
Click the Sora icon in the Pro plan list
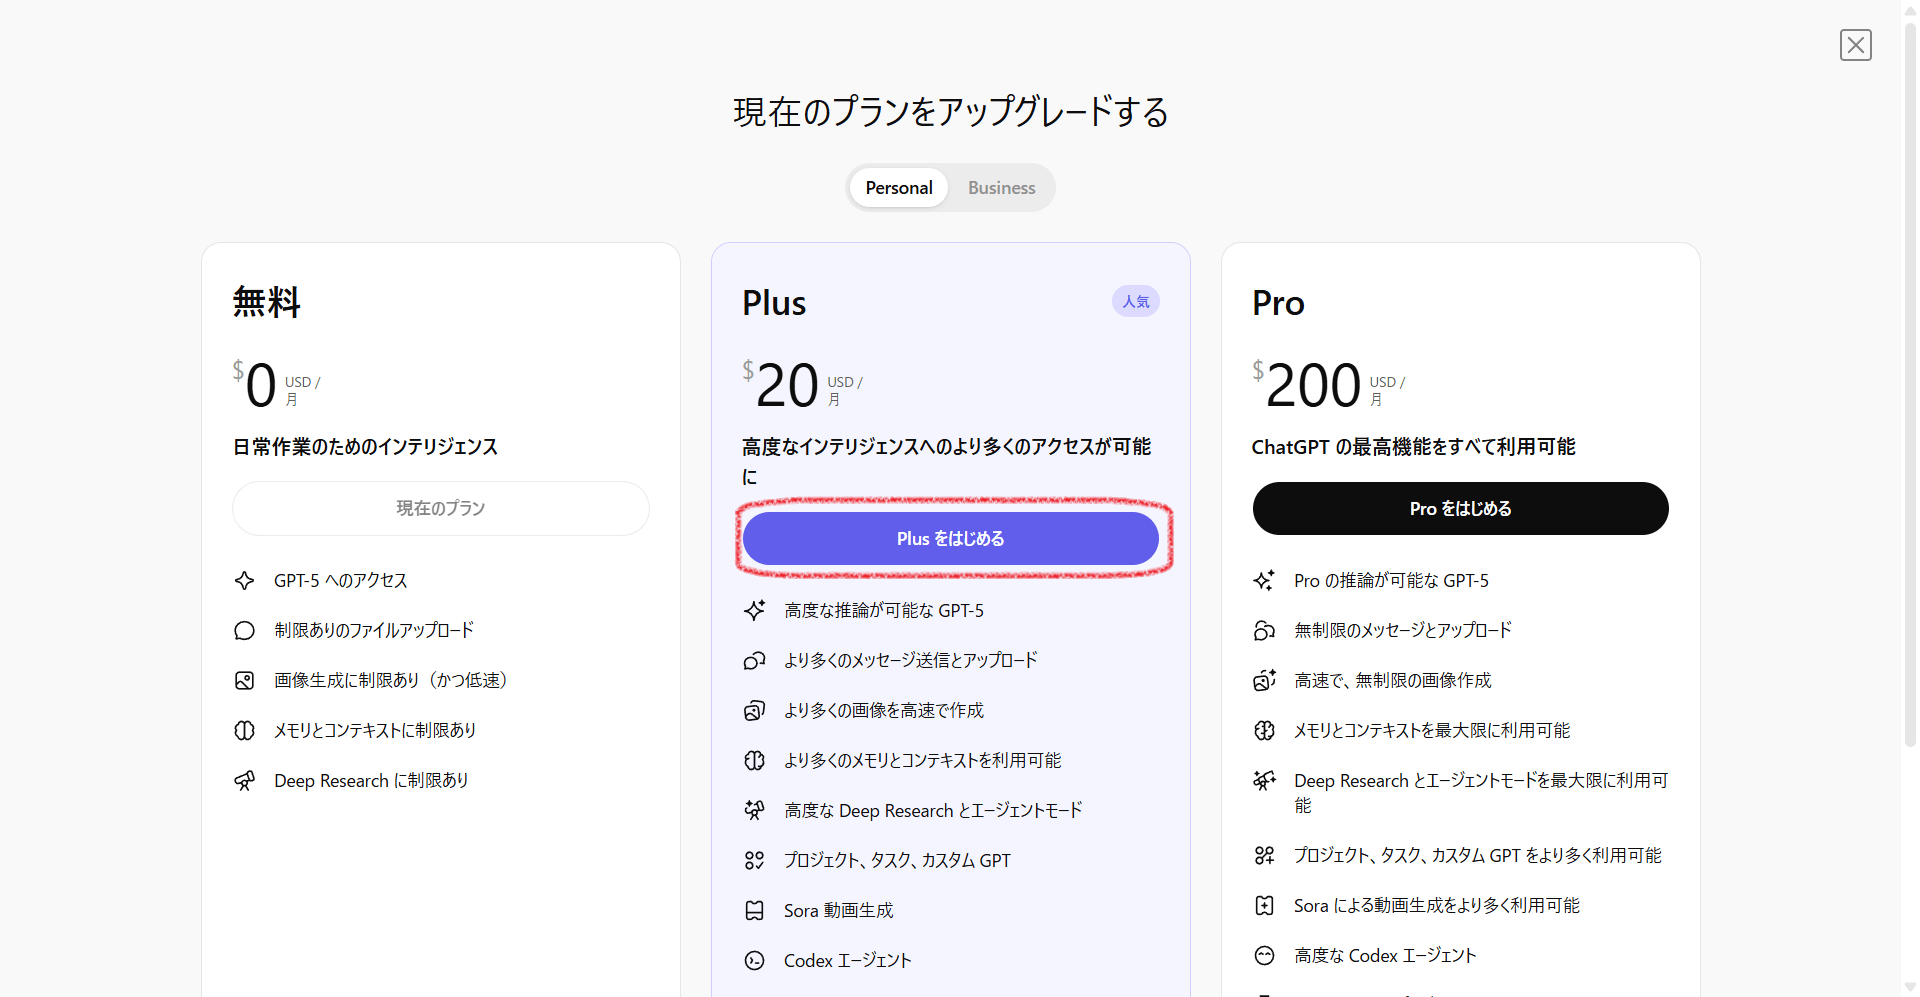point(1265,906)
